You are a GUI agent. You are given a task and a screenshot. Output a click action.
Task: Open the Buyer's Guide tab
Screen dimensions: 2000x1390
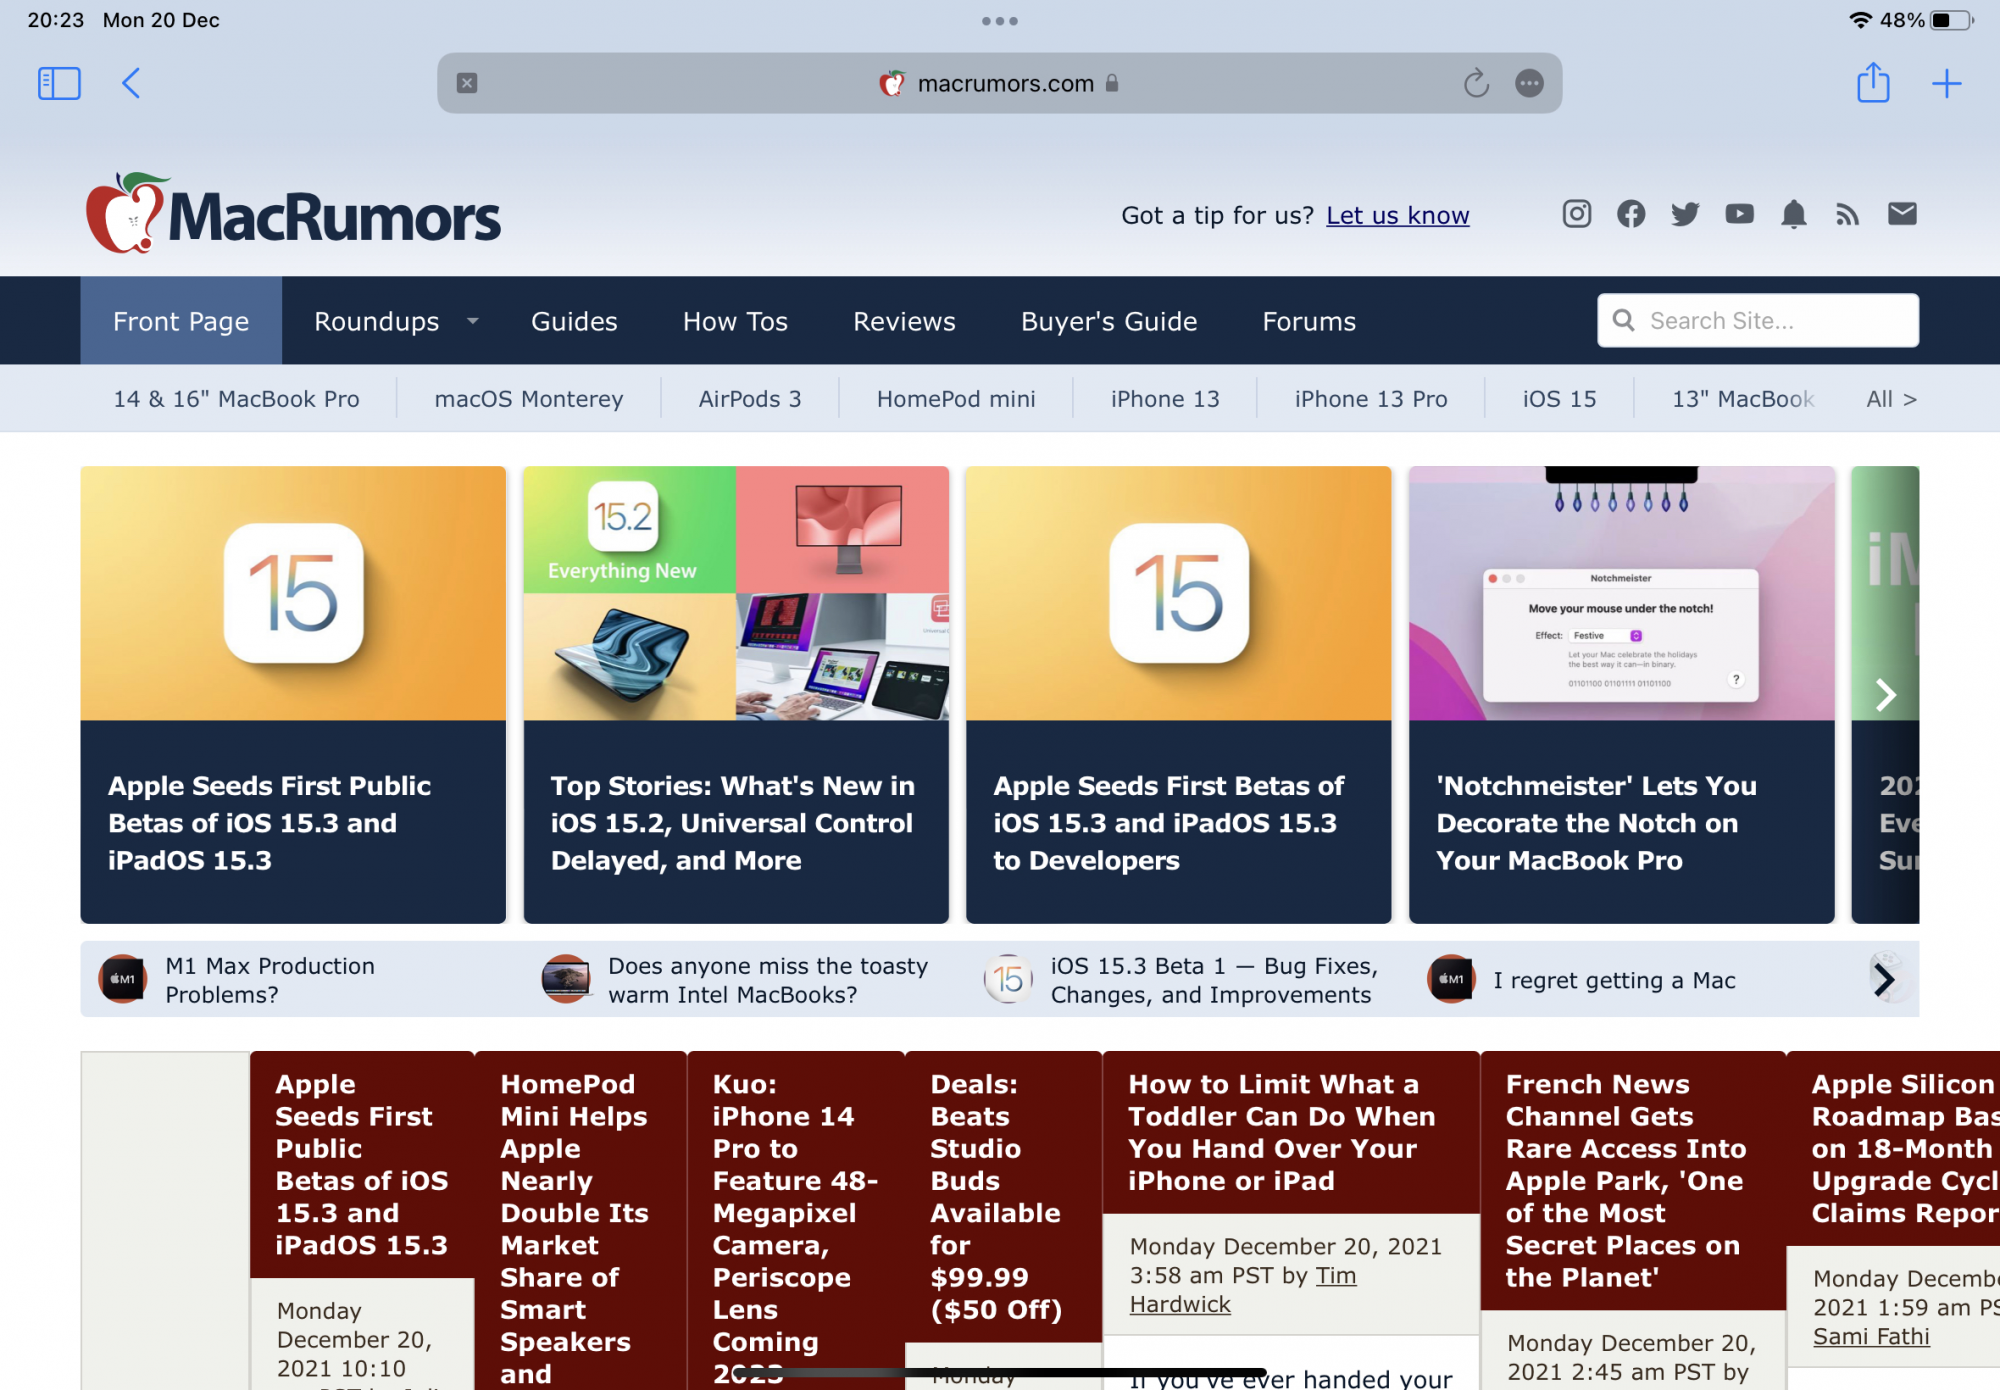coord(1108,321)
